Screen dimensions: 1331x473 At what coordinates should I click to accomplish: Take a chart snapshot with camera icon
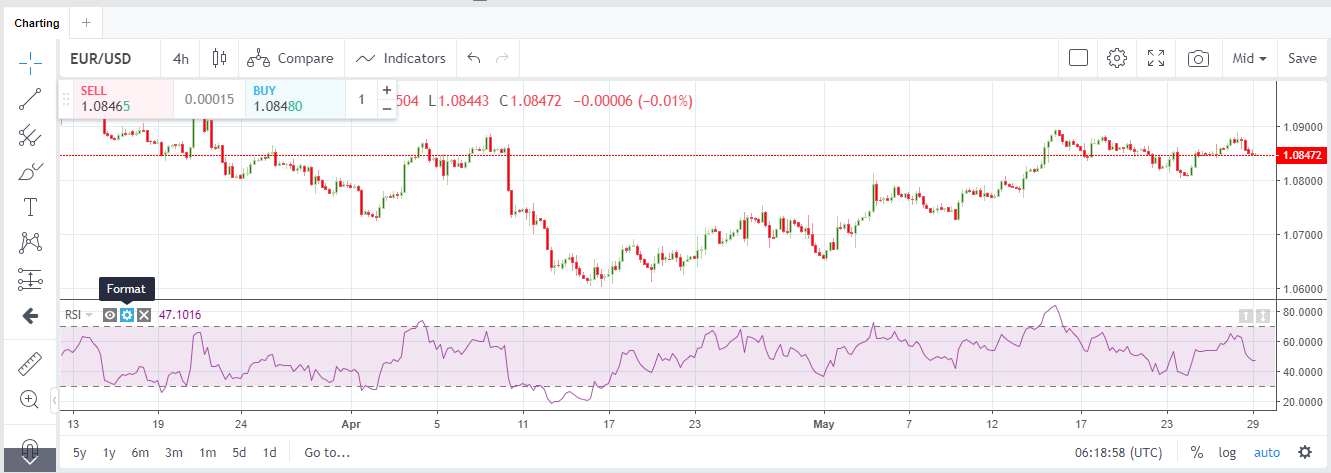1198,58
